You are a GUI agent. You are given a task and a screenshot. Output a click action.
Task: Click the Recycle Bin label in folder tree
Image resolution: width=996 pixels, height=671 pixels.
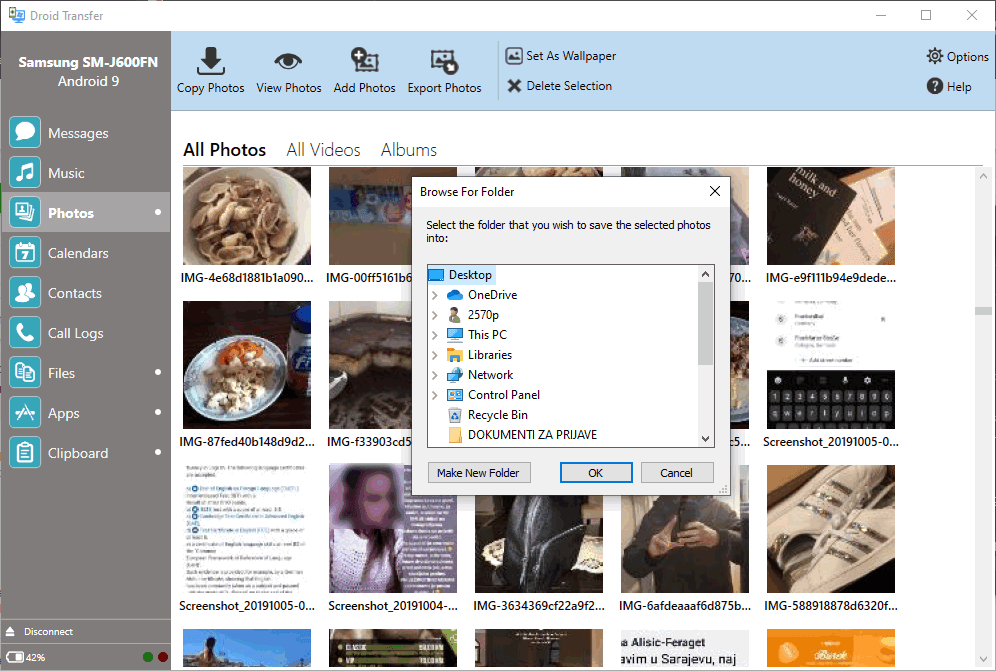[498, 415]
